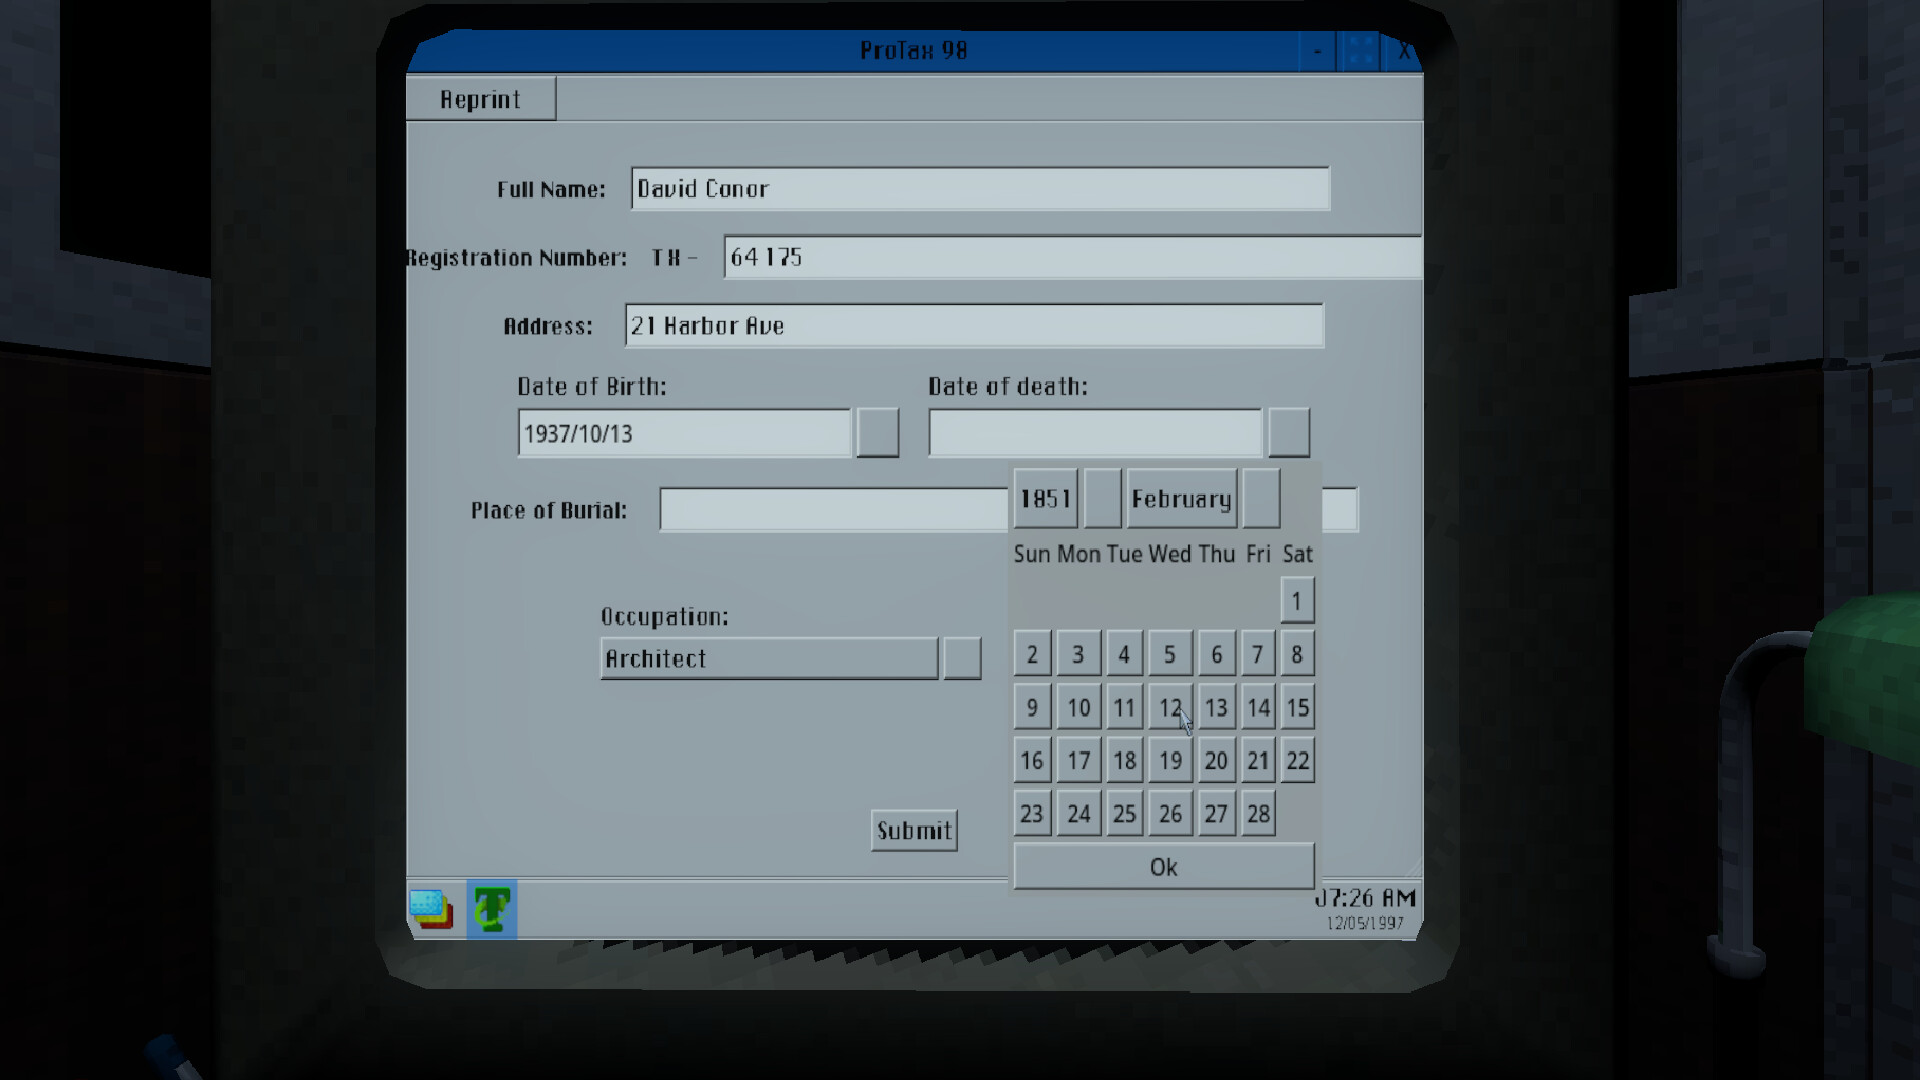Open the Reprint menu
The image size is (1920, 1080).
tap(481, 98)
